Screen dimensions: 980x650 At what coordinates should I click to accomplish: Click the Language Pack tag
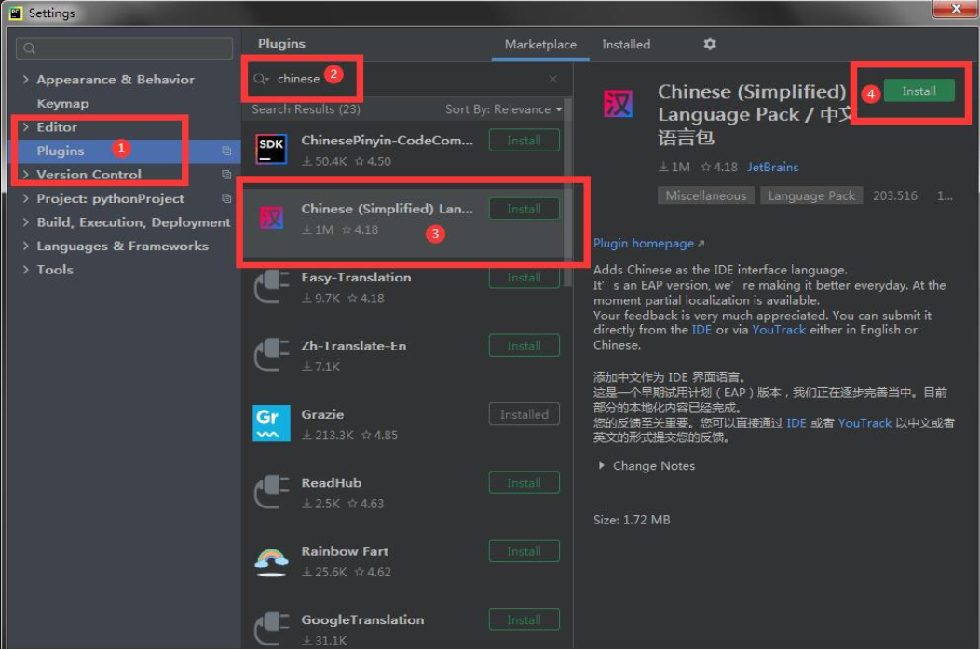811,196
